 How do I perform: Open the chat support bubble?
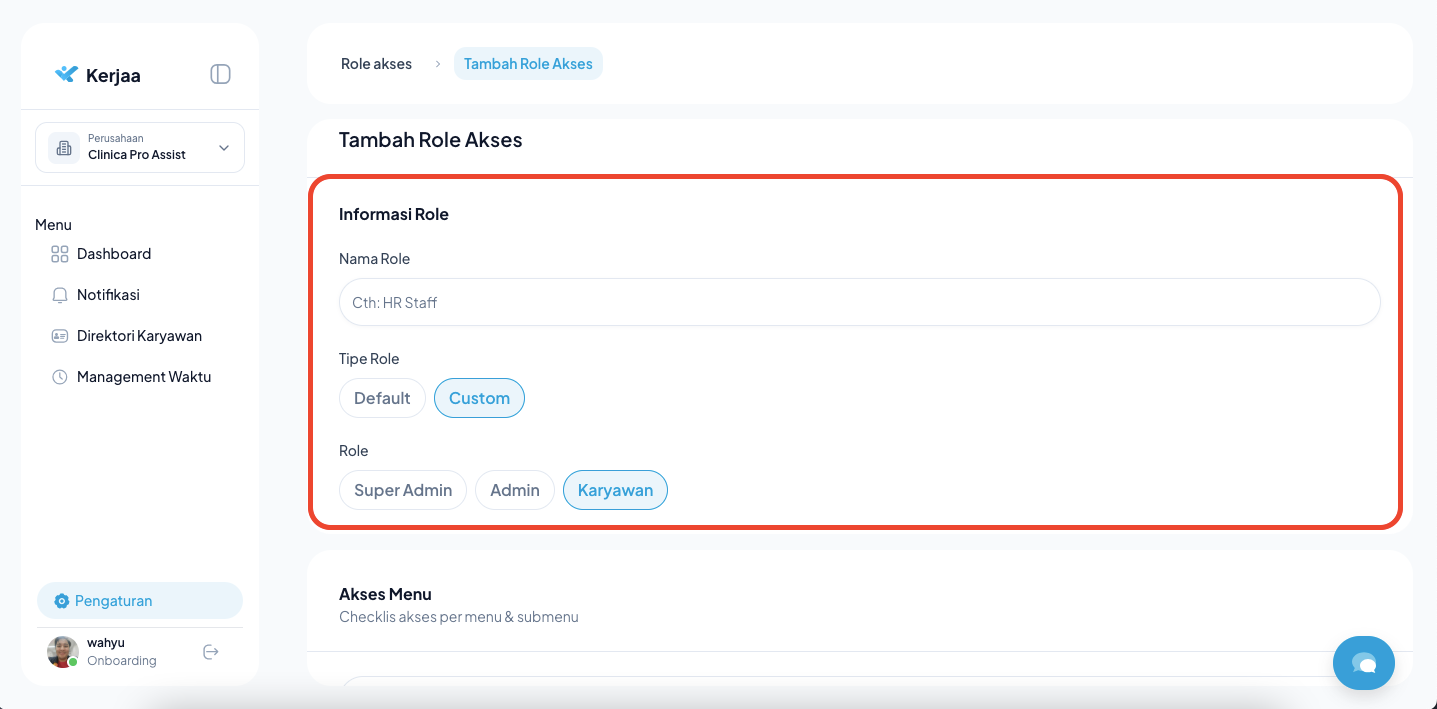click(x=1363, y=662)
